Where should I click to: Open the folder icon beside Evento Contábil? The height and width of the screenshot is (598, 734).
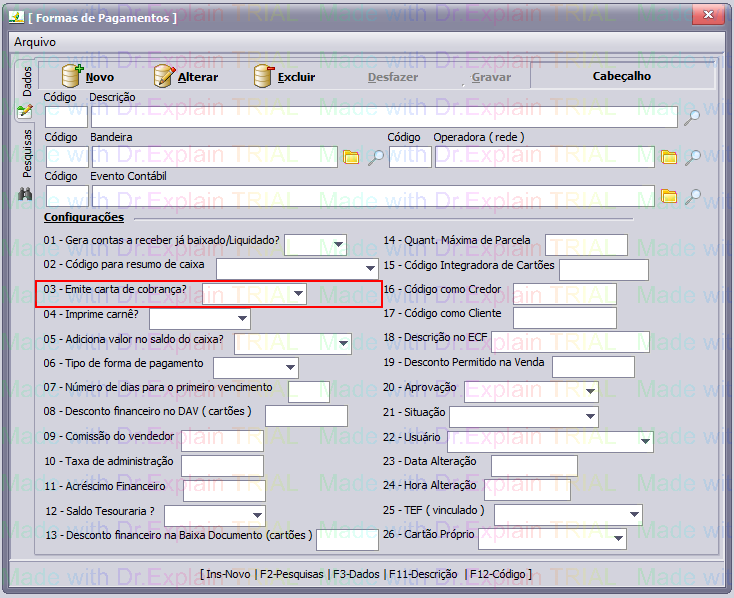coord(669,196)
